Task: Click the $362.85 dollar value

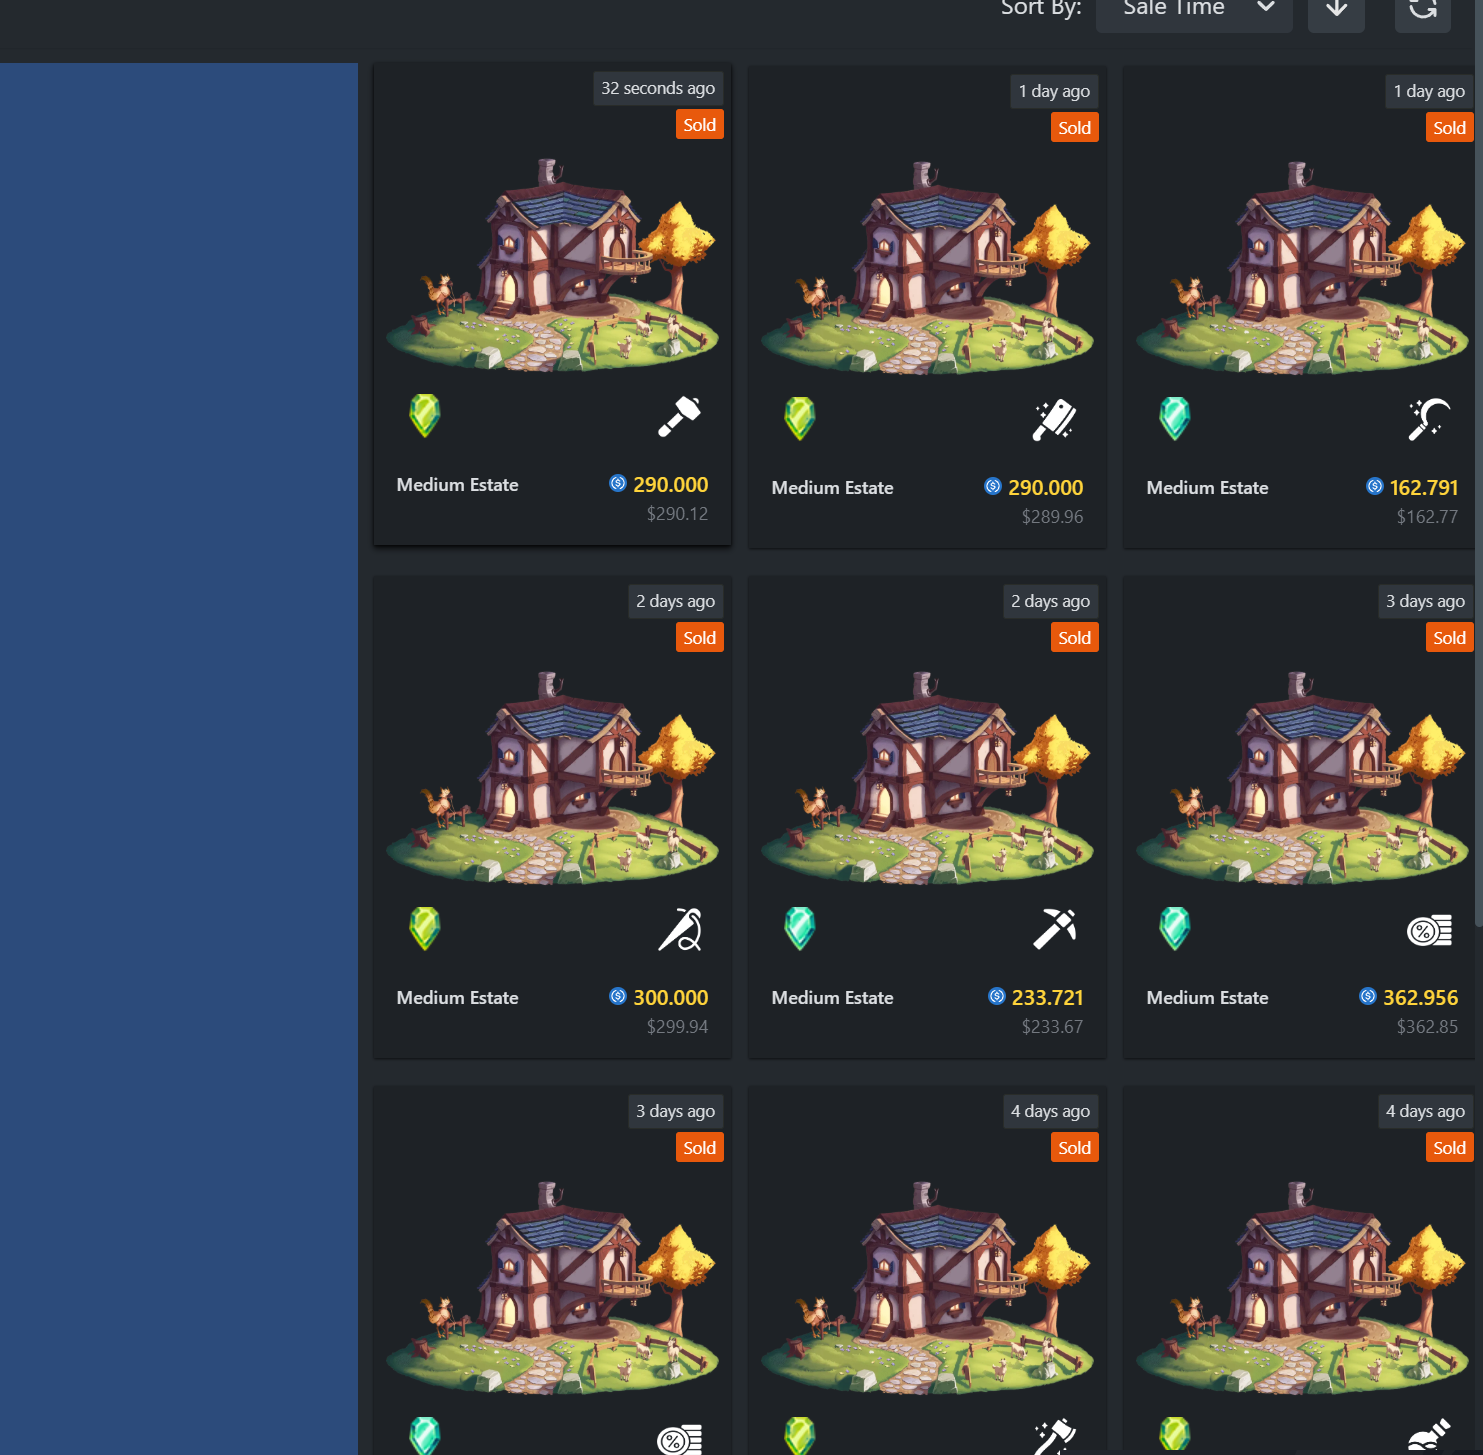Action: pyautogui.click(x=1428, y=1027)
